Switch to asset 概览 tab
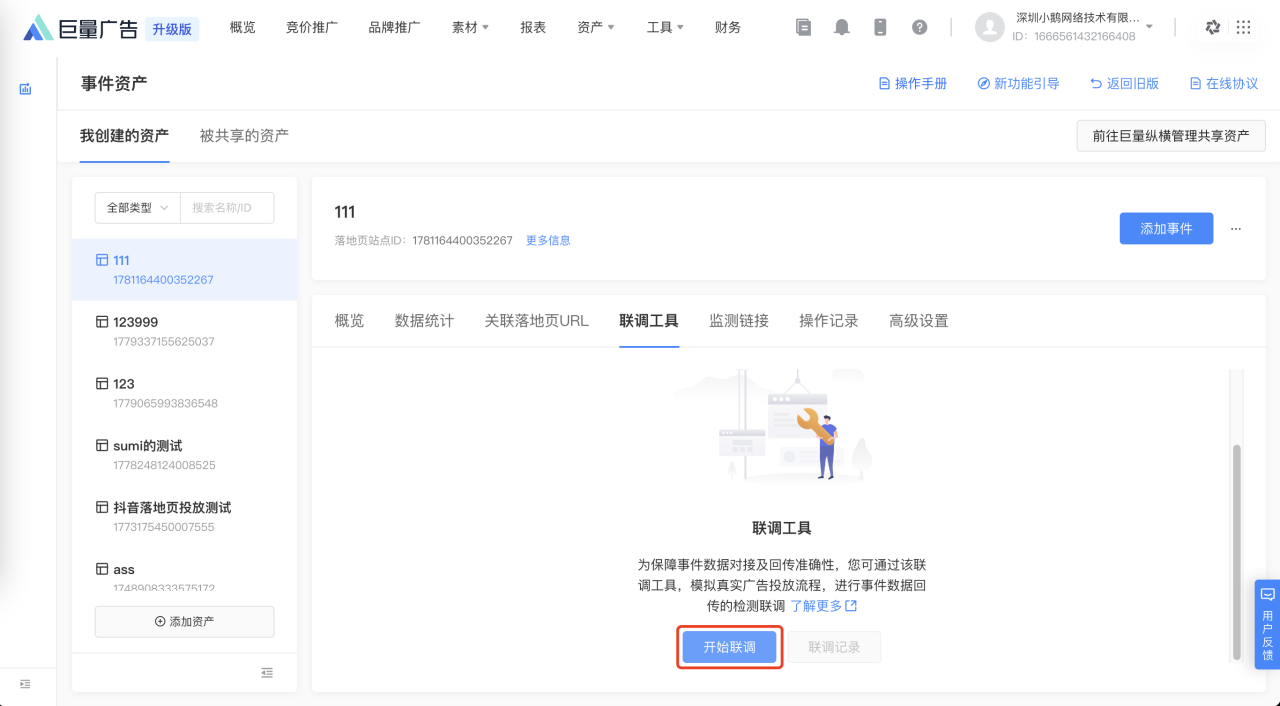 [349, 321]
